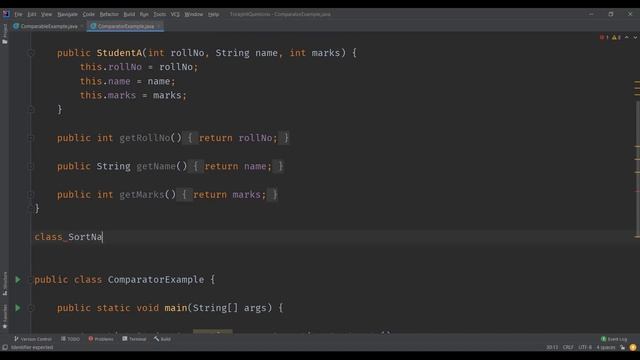
Task: Change the CRLF line separator setting
Action: click(568, 347)
